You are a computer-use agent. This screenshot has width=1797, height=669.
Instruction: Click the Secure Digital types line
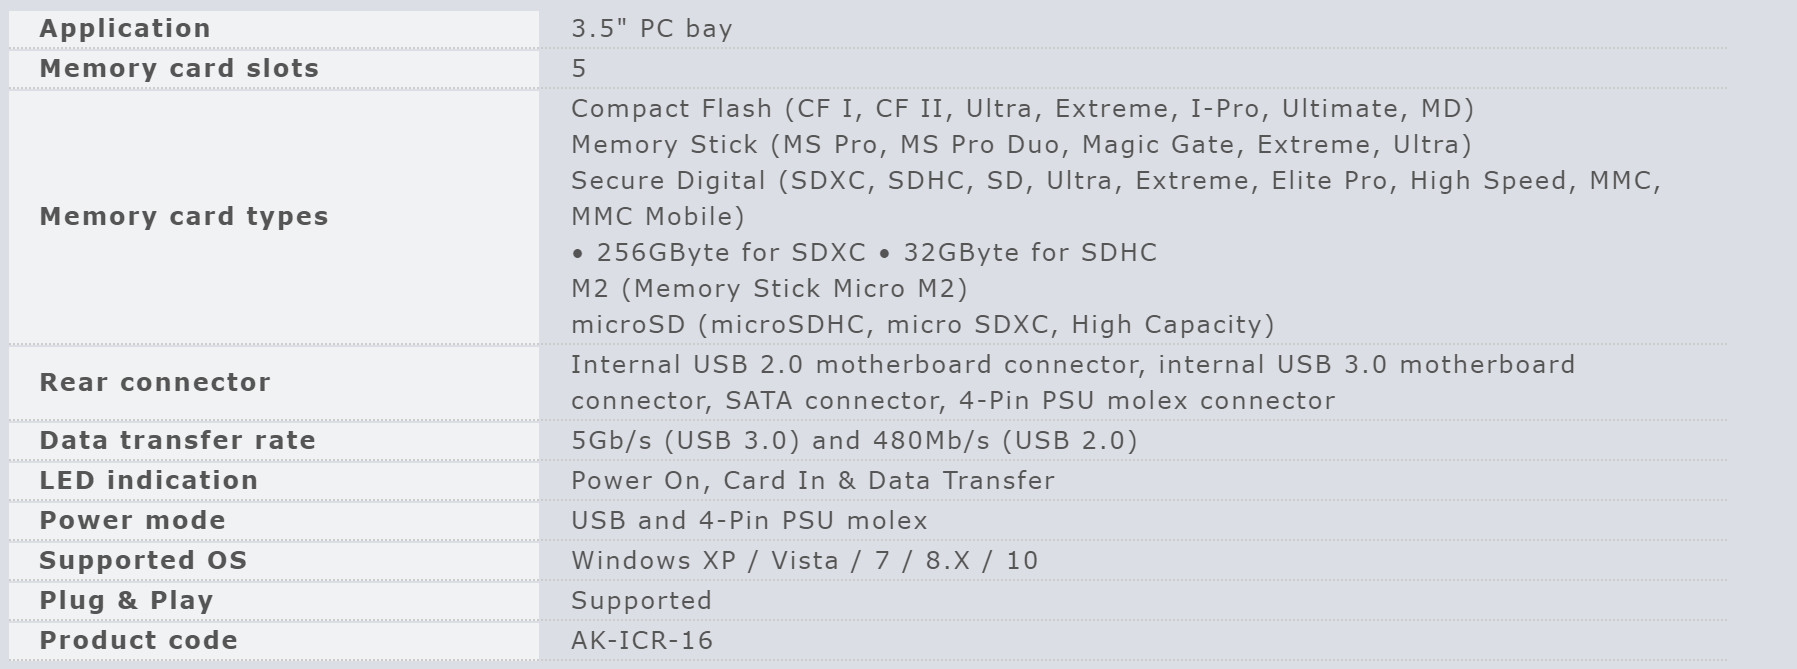[x=1116, y=198]
